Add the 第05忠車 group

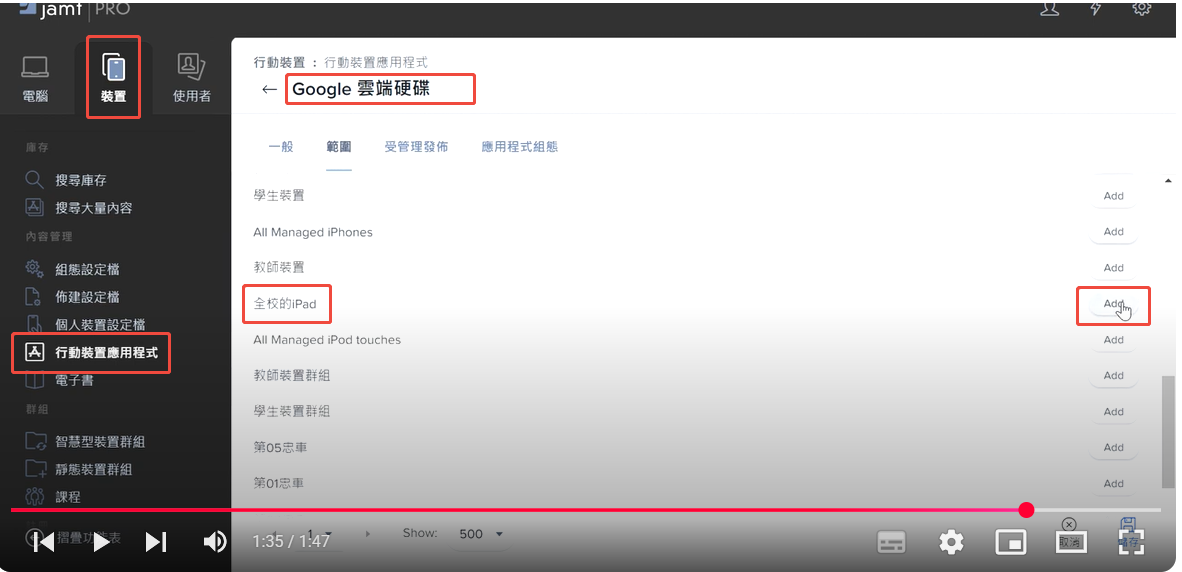coord(1113,448)
